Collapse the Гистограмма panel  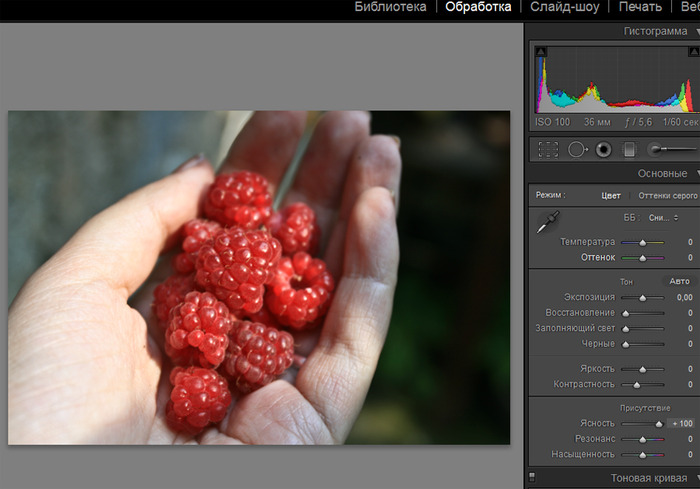tap(697, 31)
